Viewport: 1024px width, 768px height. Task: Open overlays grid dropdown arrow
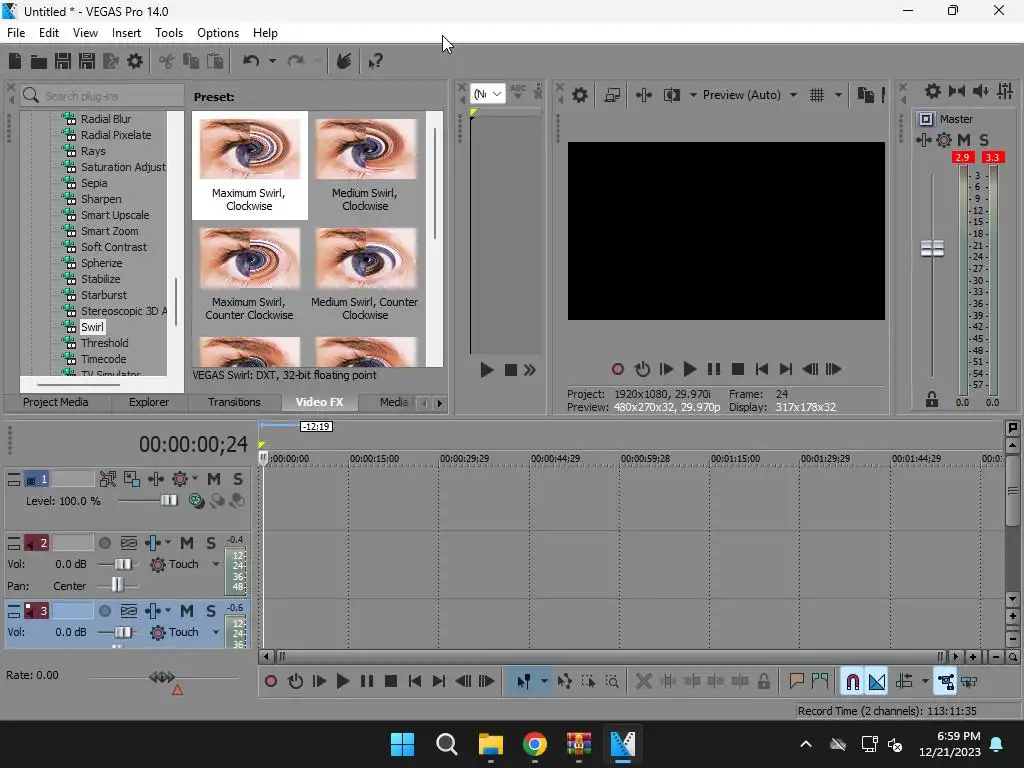coord(838,95)
